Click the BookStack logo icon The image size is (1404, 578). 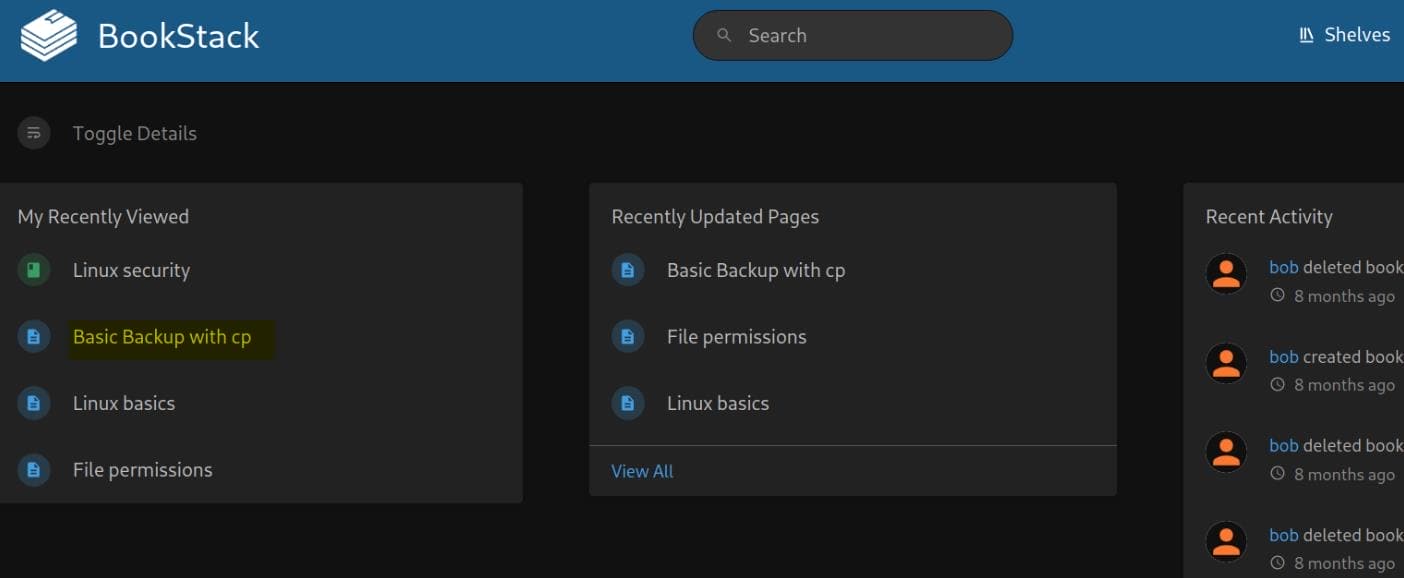coord(49,36)
